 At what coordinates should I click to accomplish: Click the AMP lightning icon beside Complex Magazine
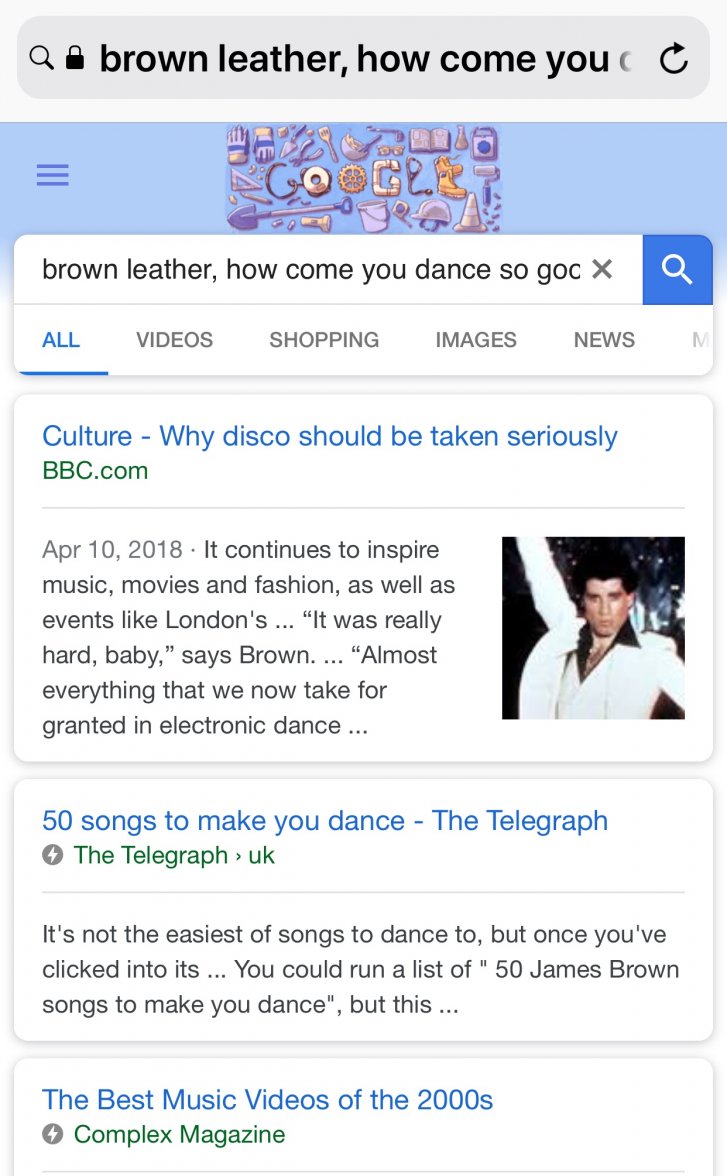(x=52, y=1135)
